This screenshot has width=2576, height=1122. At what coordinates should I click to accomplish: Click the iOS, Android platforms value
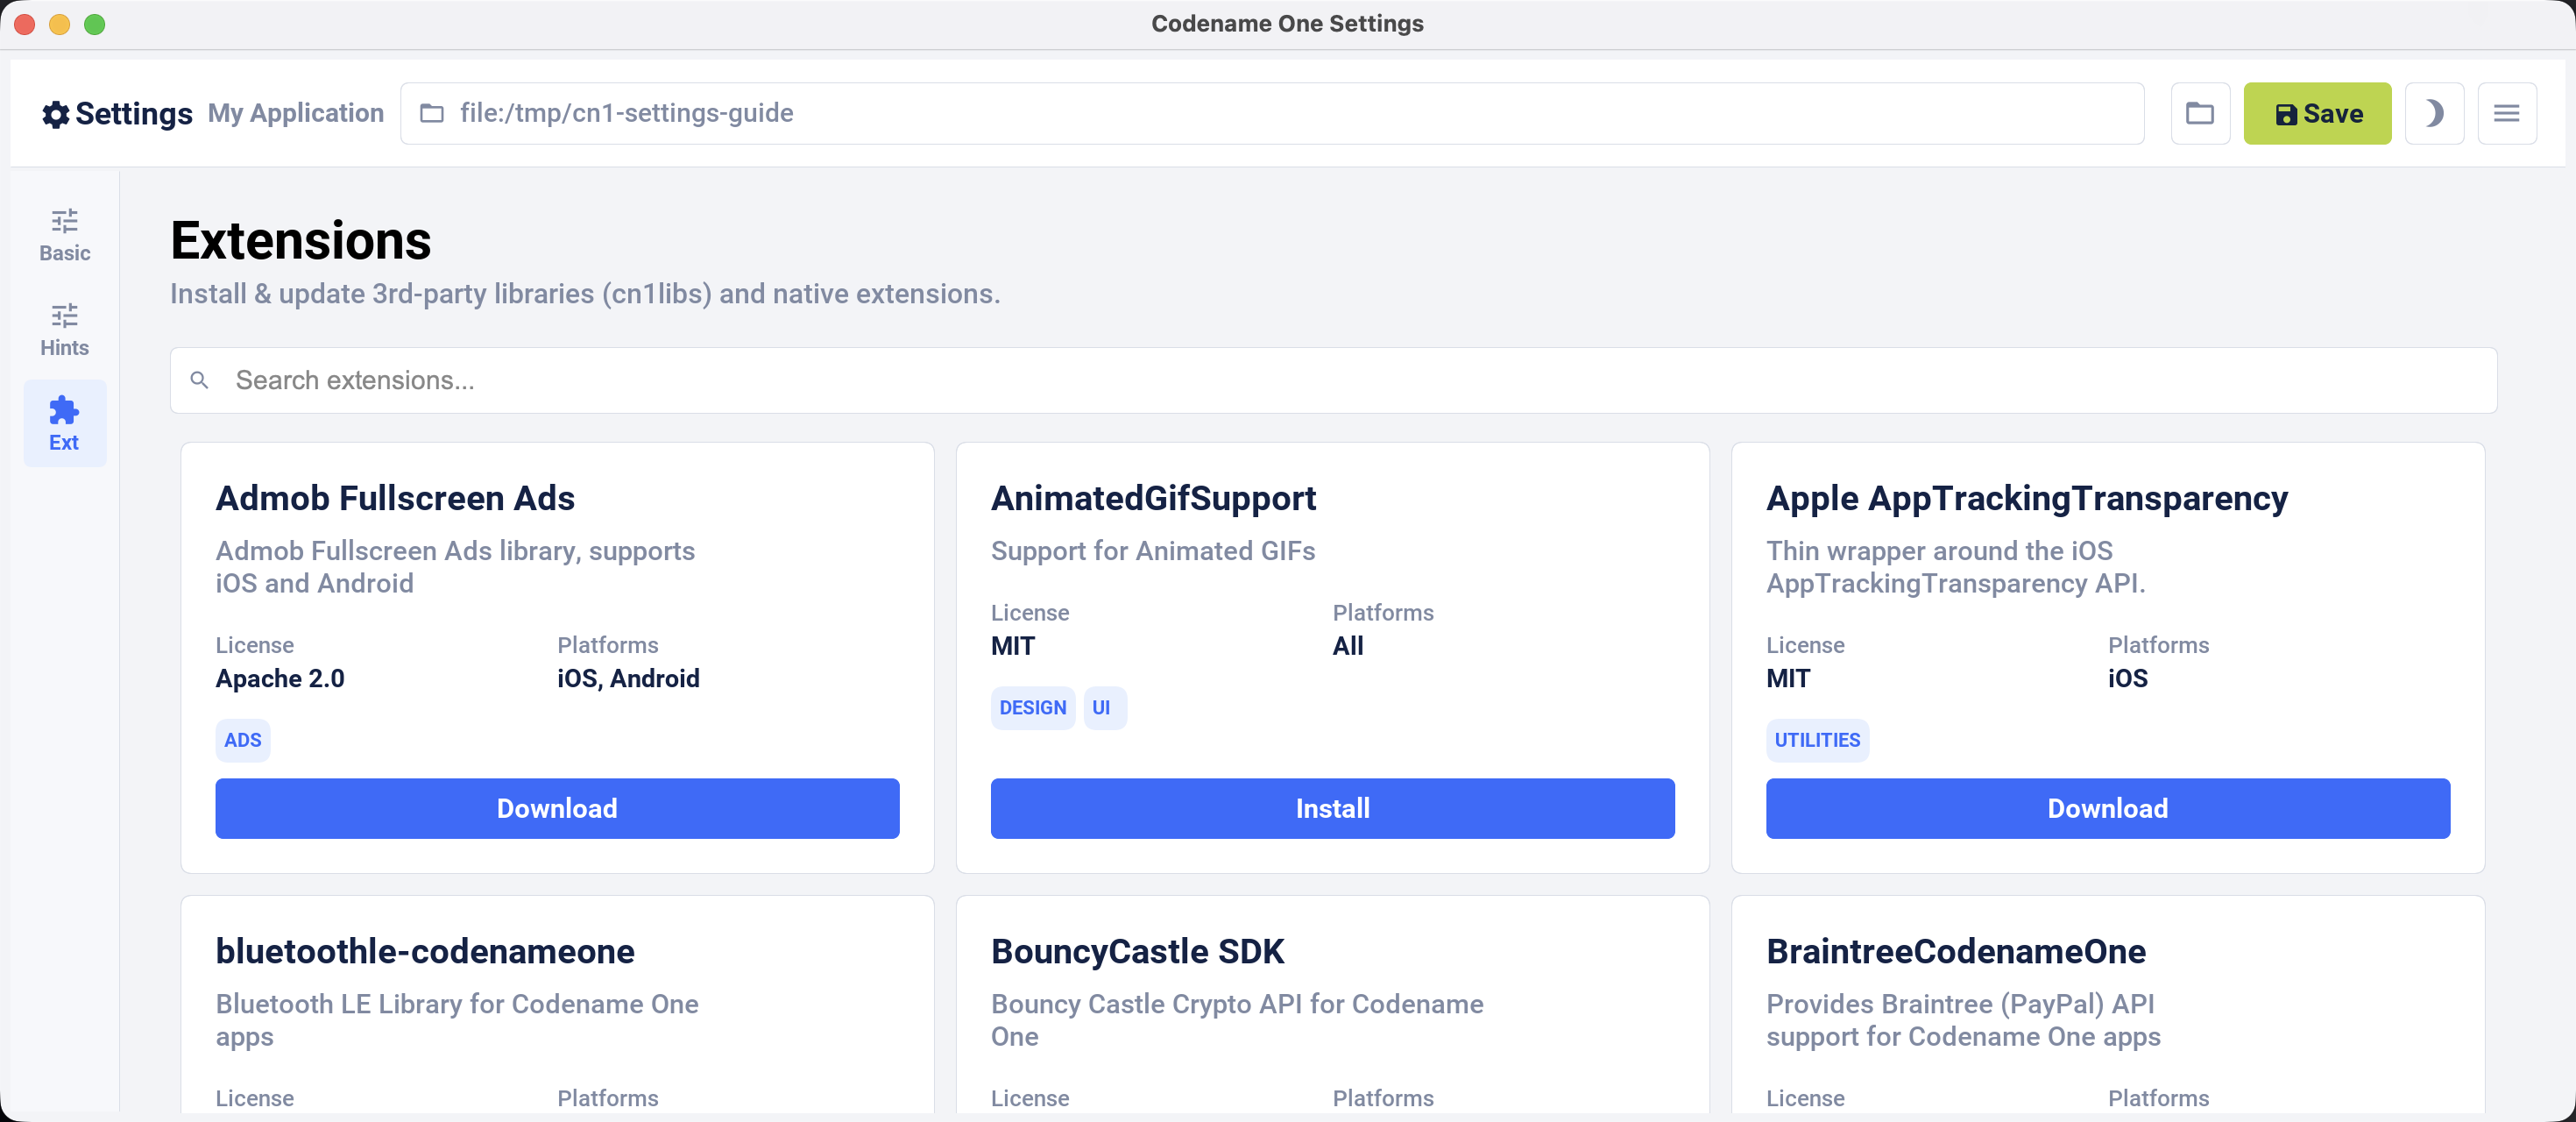click(628, 678)
